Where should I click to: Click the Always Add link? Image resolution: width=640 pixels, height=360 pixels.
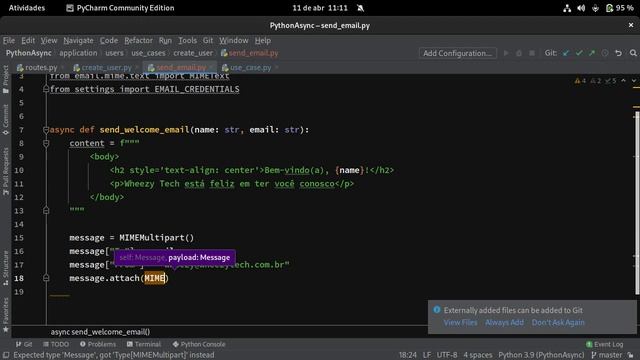504,322
